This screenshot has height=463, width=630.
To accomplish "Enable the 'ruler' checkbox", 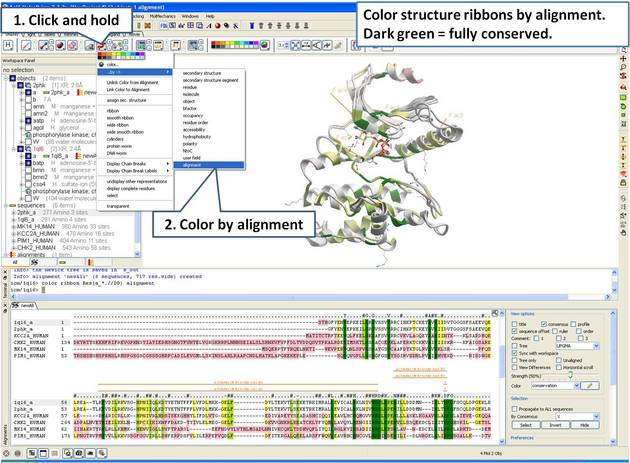I will click(555, 331).
